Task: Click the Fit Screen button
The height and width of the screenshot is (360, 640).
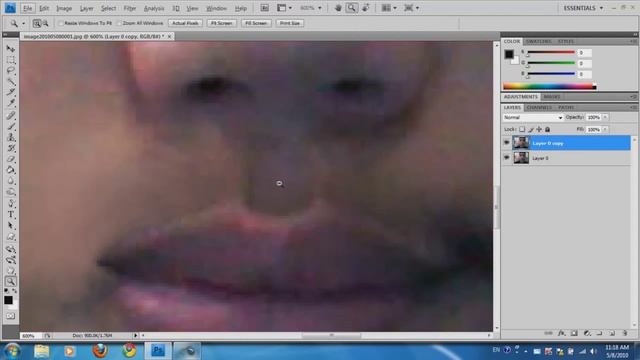Action: coord(221,23)
